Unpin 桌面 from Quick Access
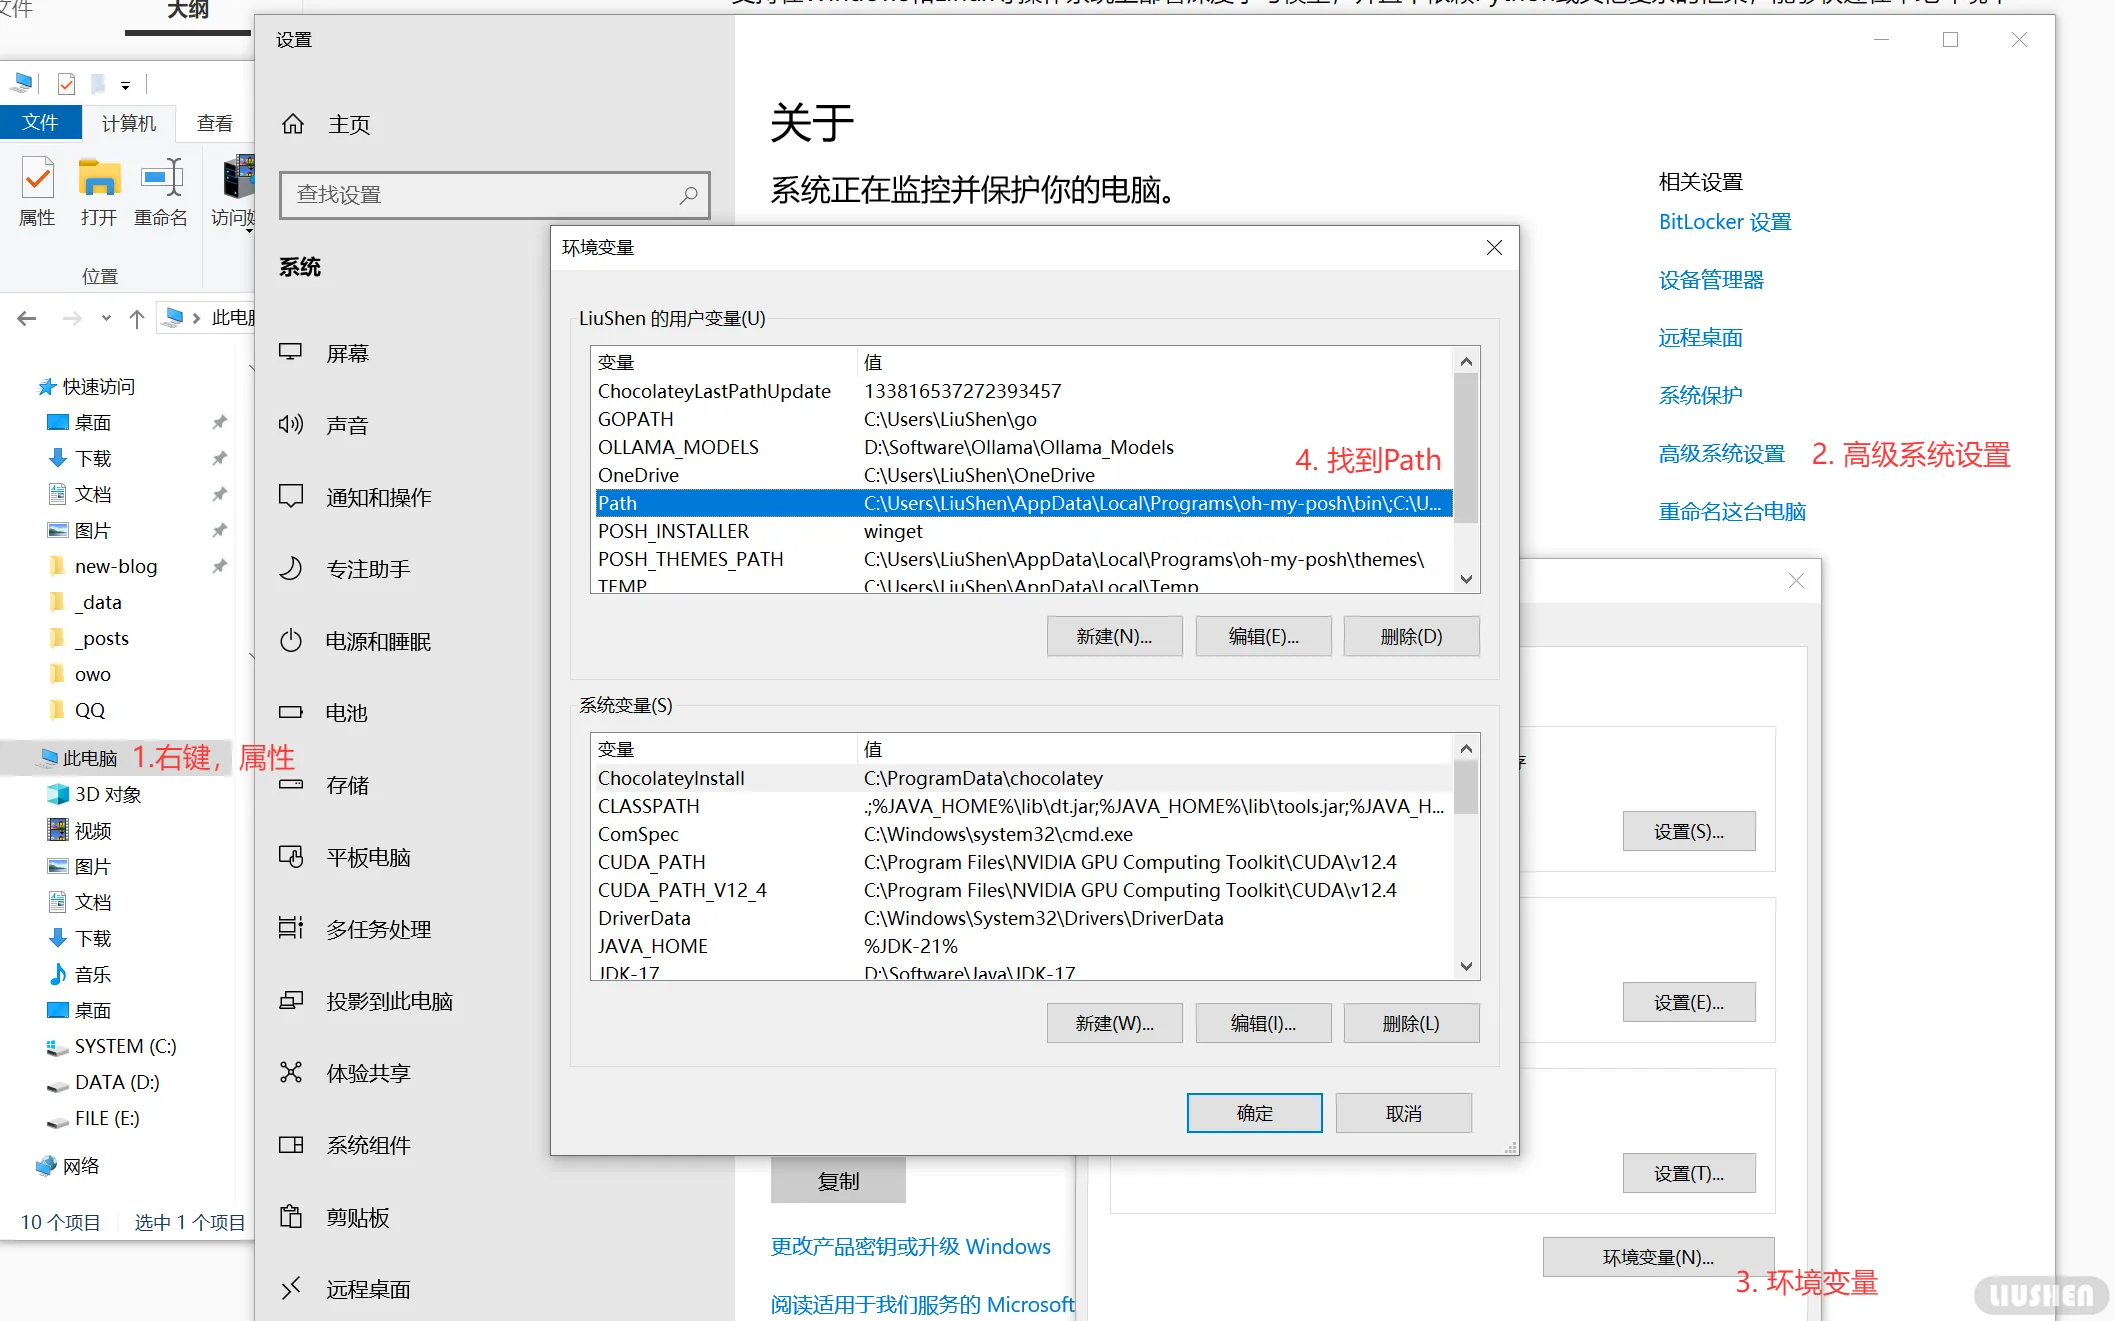This screenshot has height=1321, width=2115. 219,421
